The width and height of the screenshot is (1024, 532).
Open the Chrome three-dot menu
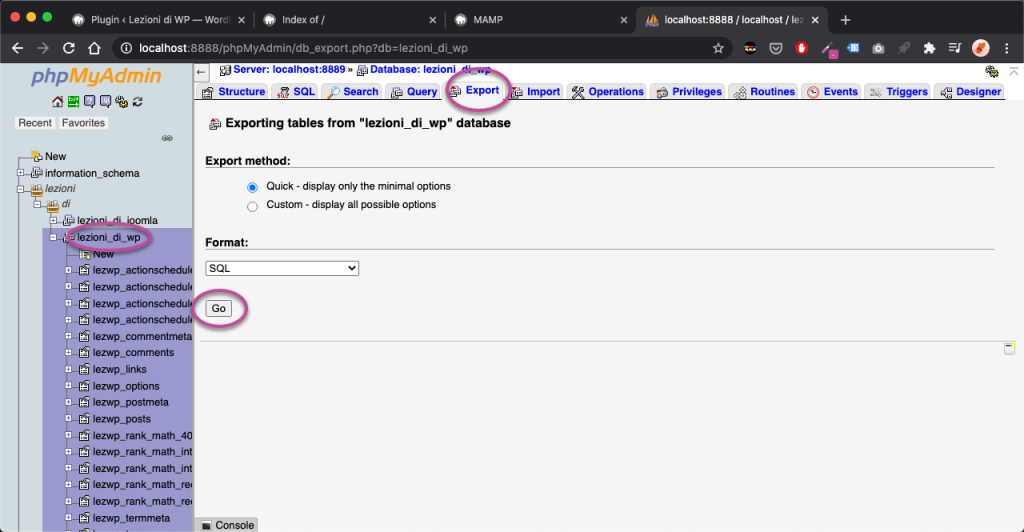click(1006, 48)
